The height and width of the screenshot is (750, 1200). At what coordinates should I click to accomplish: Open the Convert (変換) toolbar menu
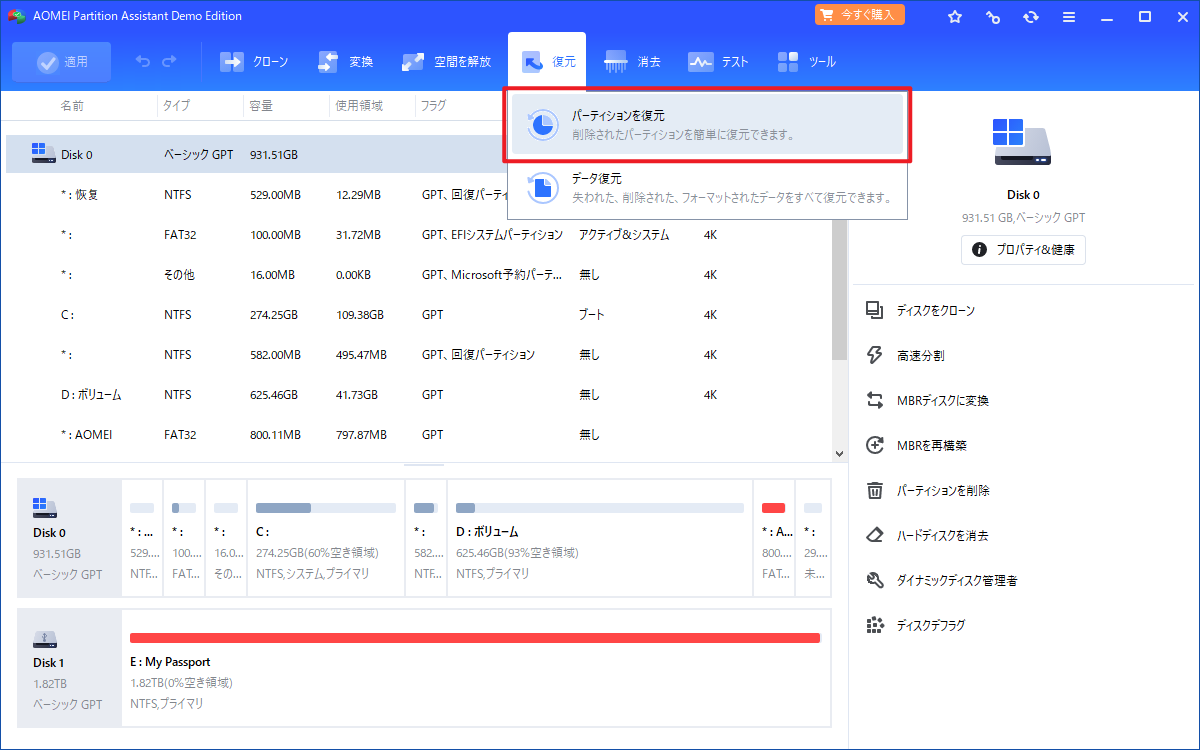345,62
